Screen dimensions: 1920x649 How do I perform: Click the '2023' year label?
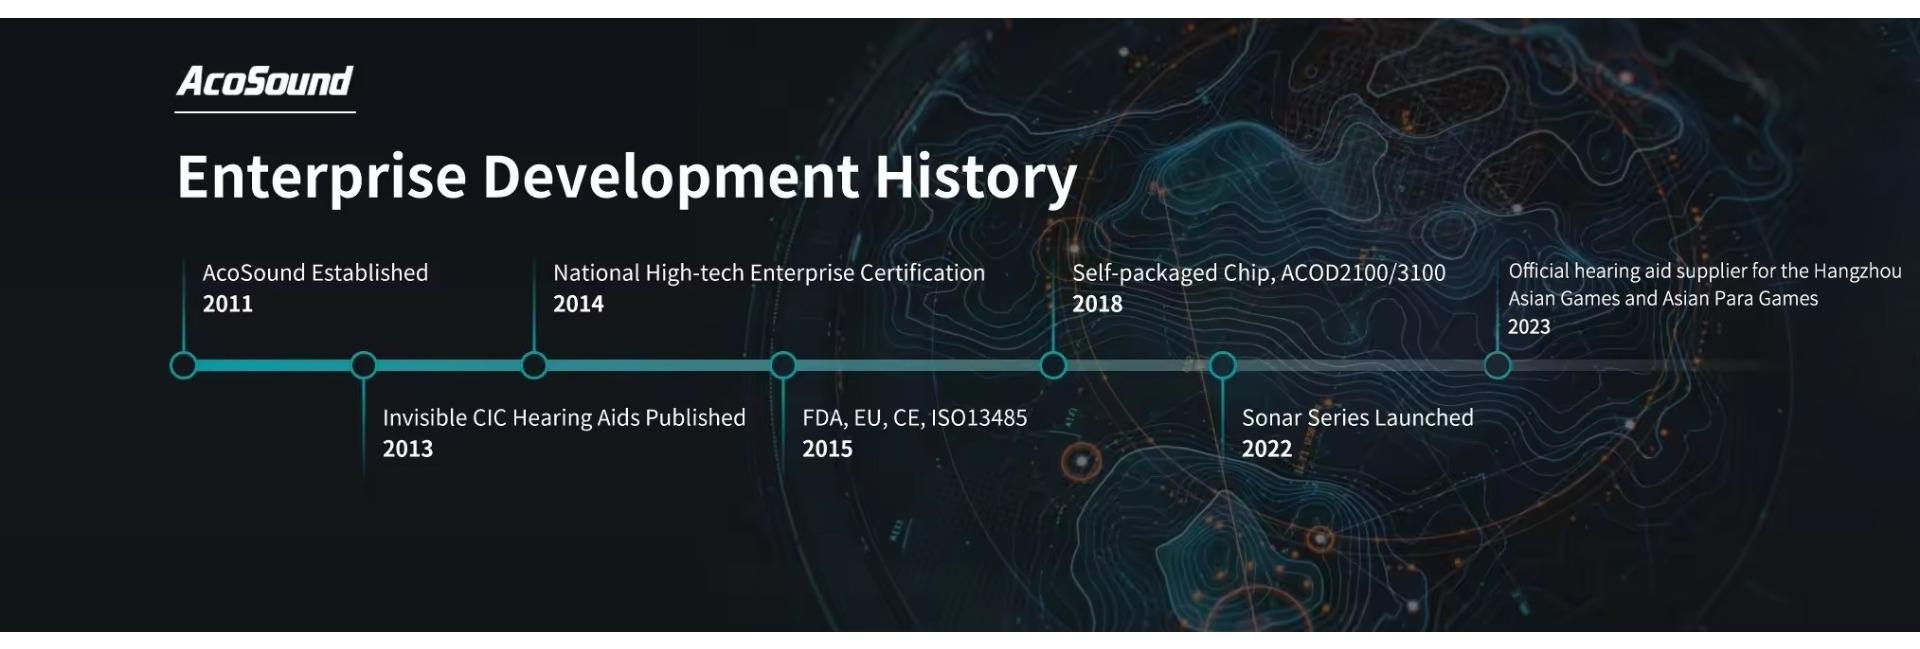pos(1529,327)
